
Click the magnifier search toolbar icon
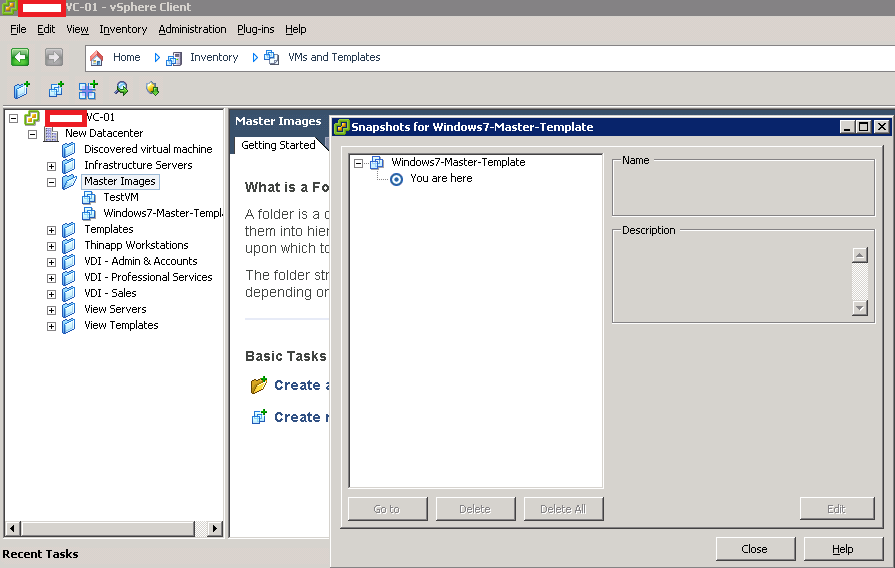tap(121, 88)
